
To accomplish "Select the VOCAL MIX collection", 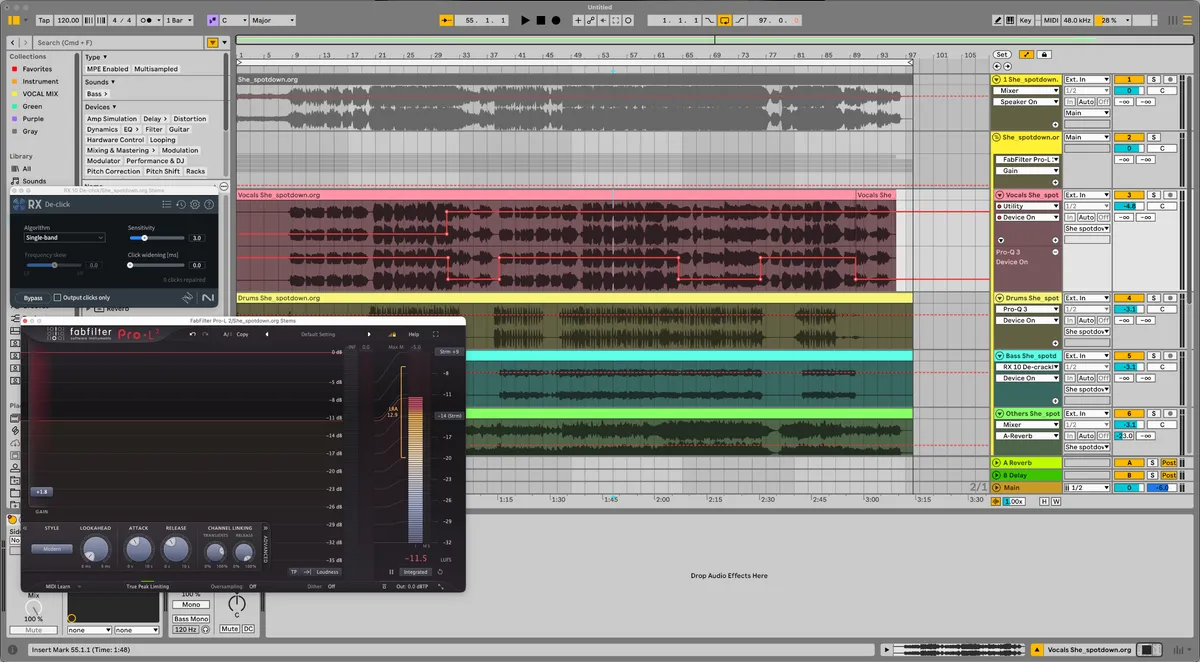I will [x=40, y=93].
